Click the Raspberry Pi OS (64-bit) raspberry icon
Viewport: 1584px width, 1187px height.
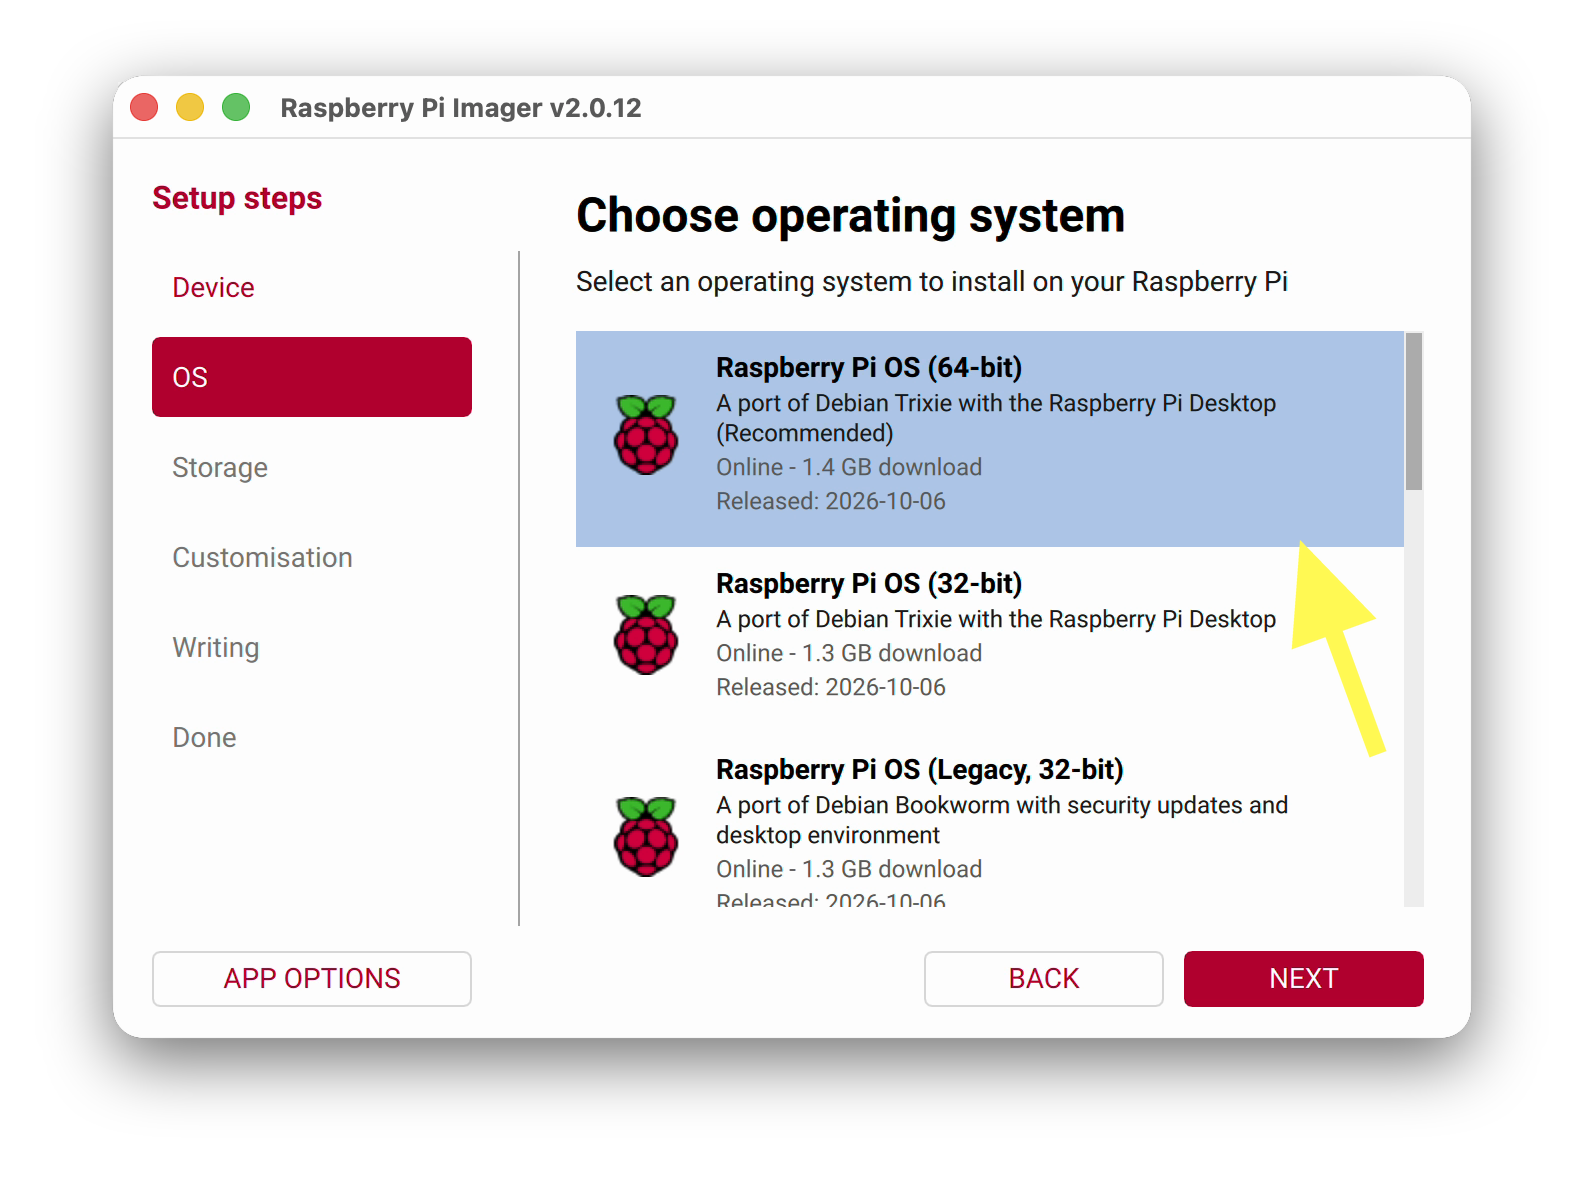pos(646,434)
